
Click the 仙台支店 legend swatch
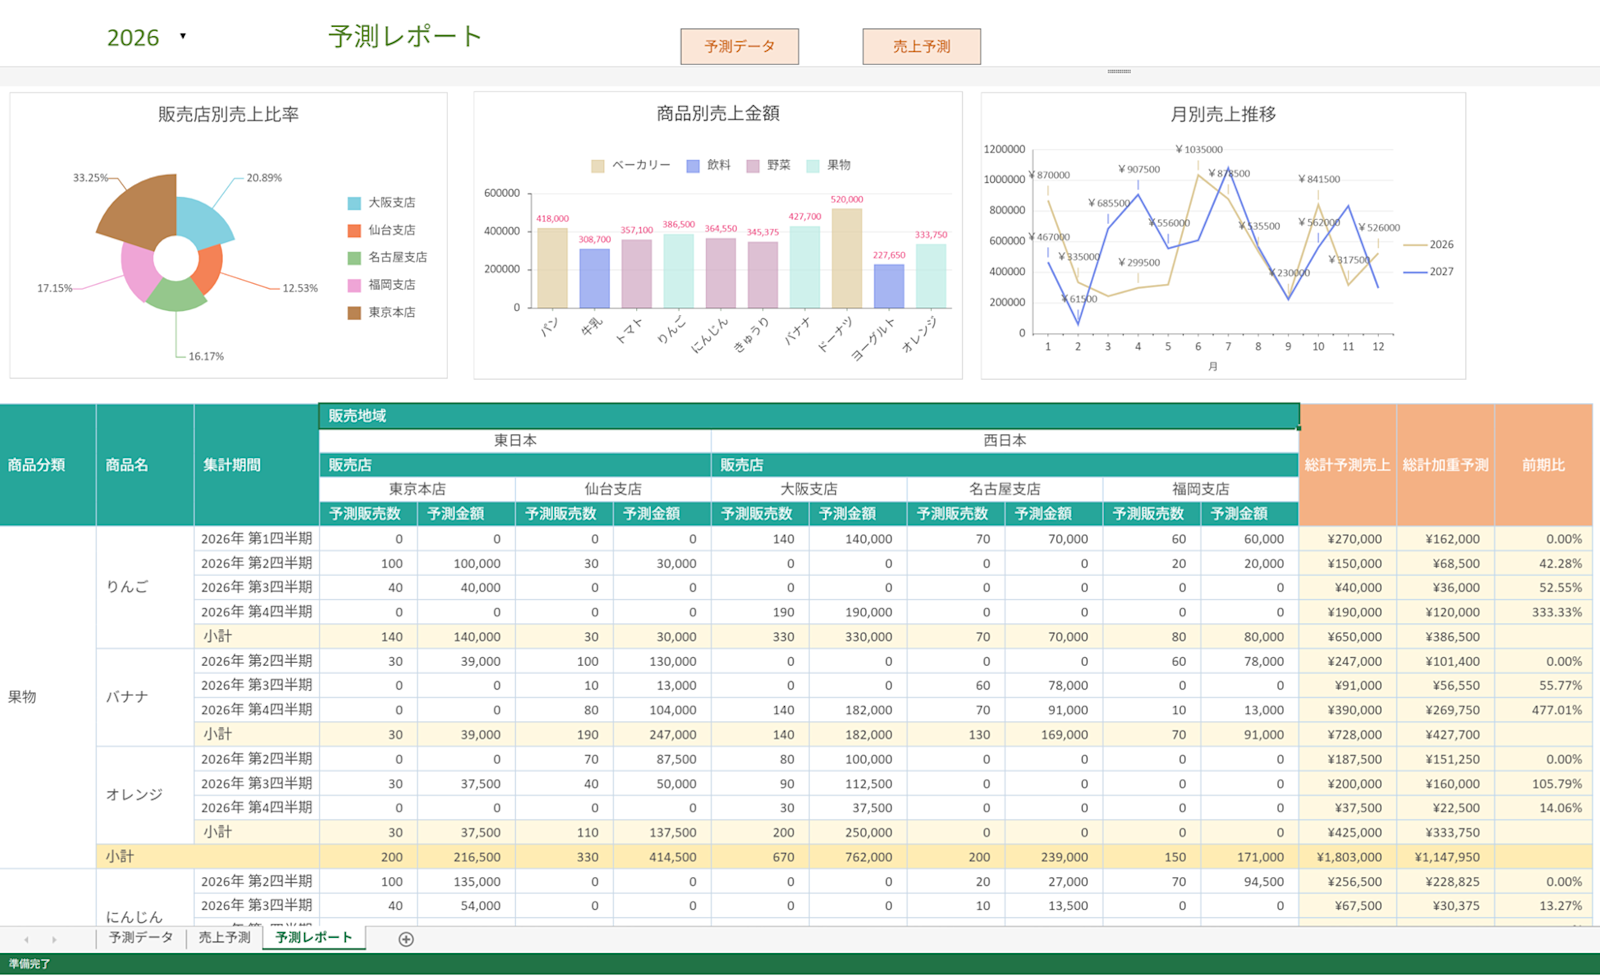tap(354, 231)
